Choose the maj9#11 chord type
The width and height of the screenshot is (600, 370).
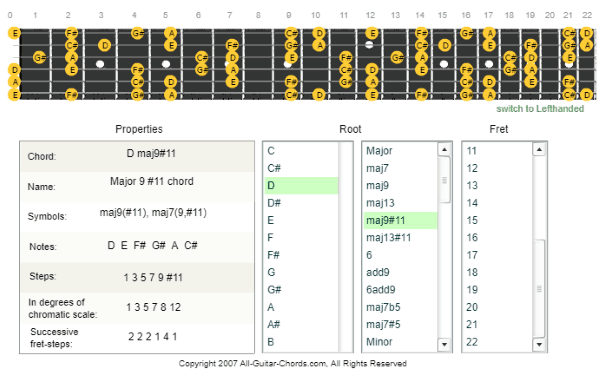[x=400, y=220]
